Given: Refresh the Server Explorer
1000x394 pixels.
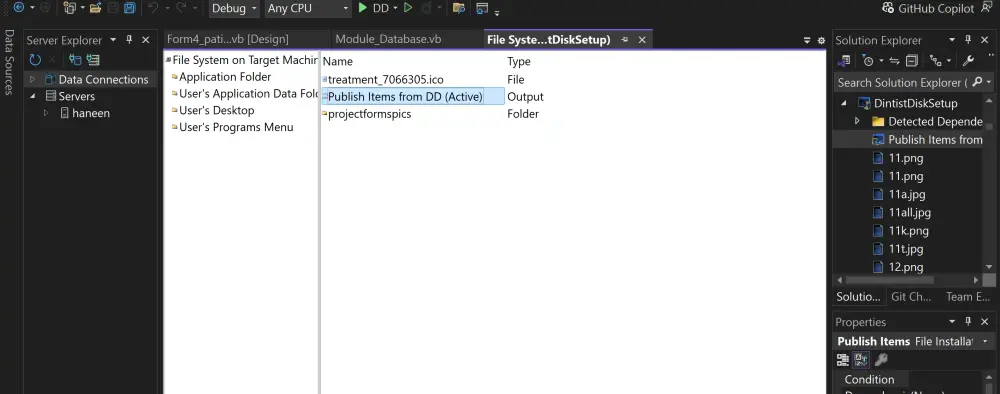Looking at the screenshot, I should pyautogui.click(x=35, y=60).
